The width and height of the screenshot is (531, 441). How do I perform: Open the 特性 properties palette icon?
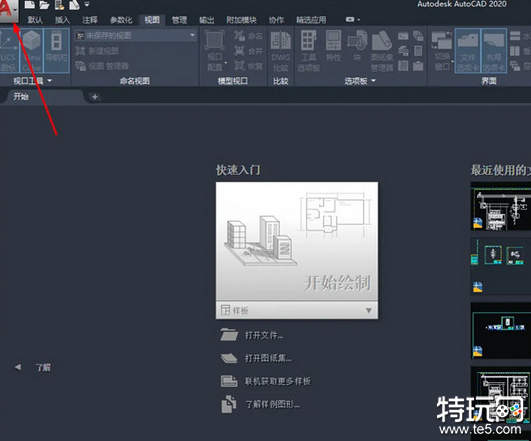pyautogui.click(x=333, y=46)
